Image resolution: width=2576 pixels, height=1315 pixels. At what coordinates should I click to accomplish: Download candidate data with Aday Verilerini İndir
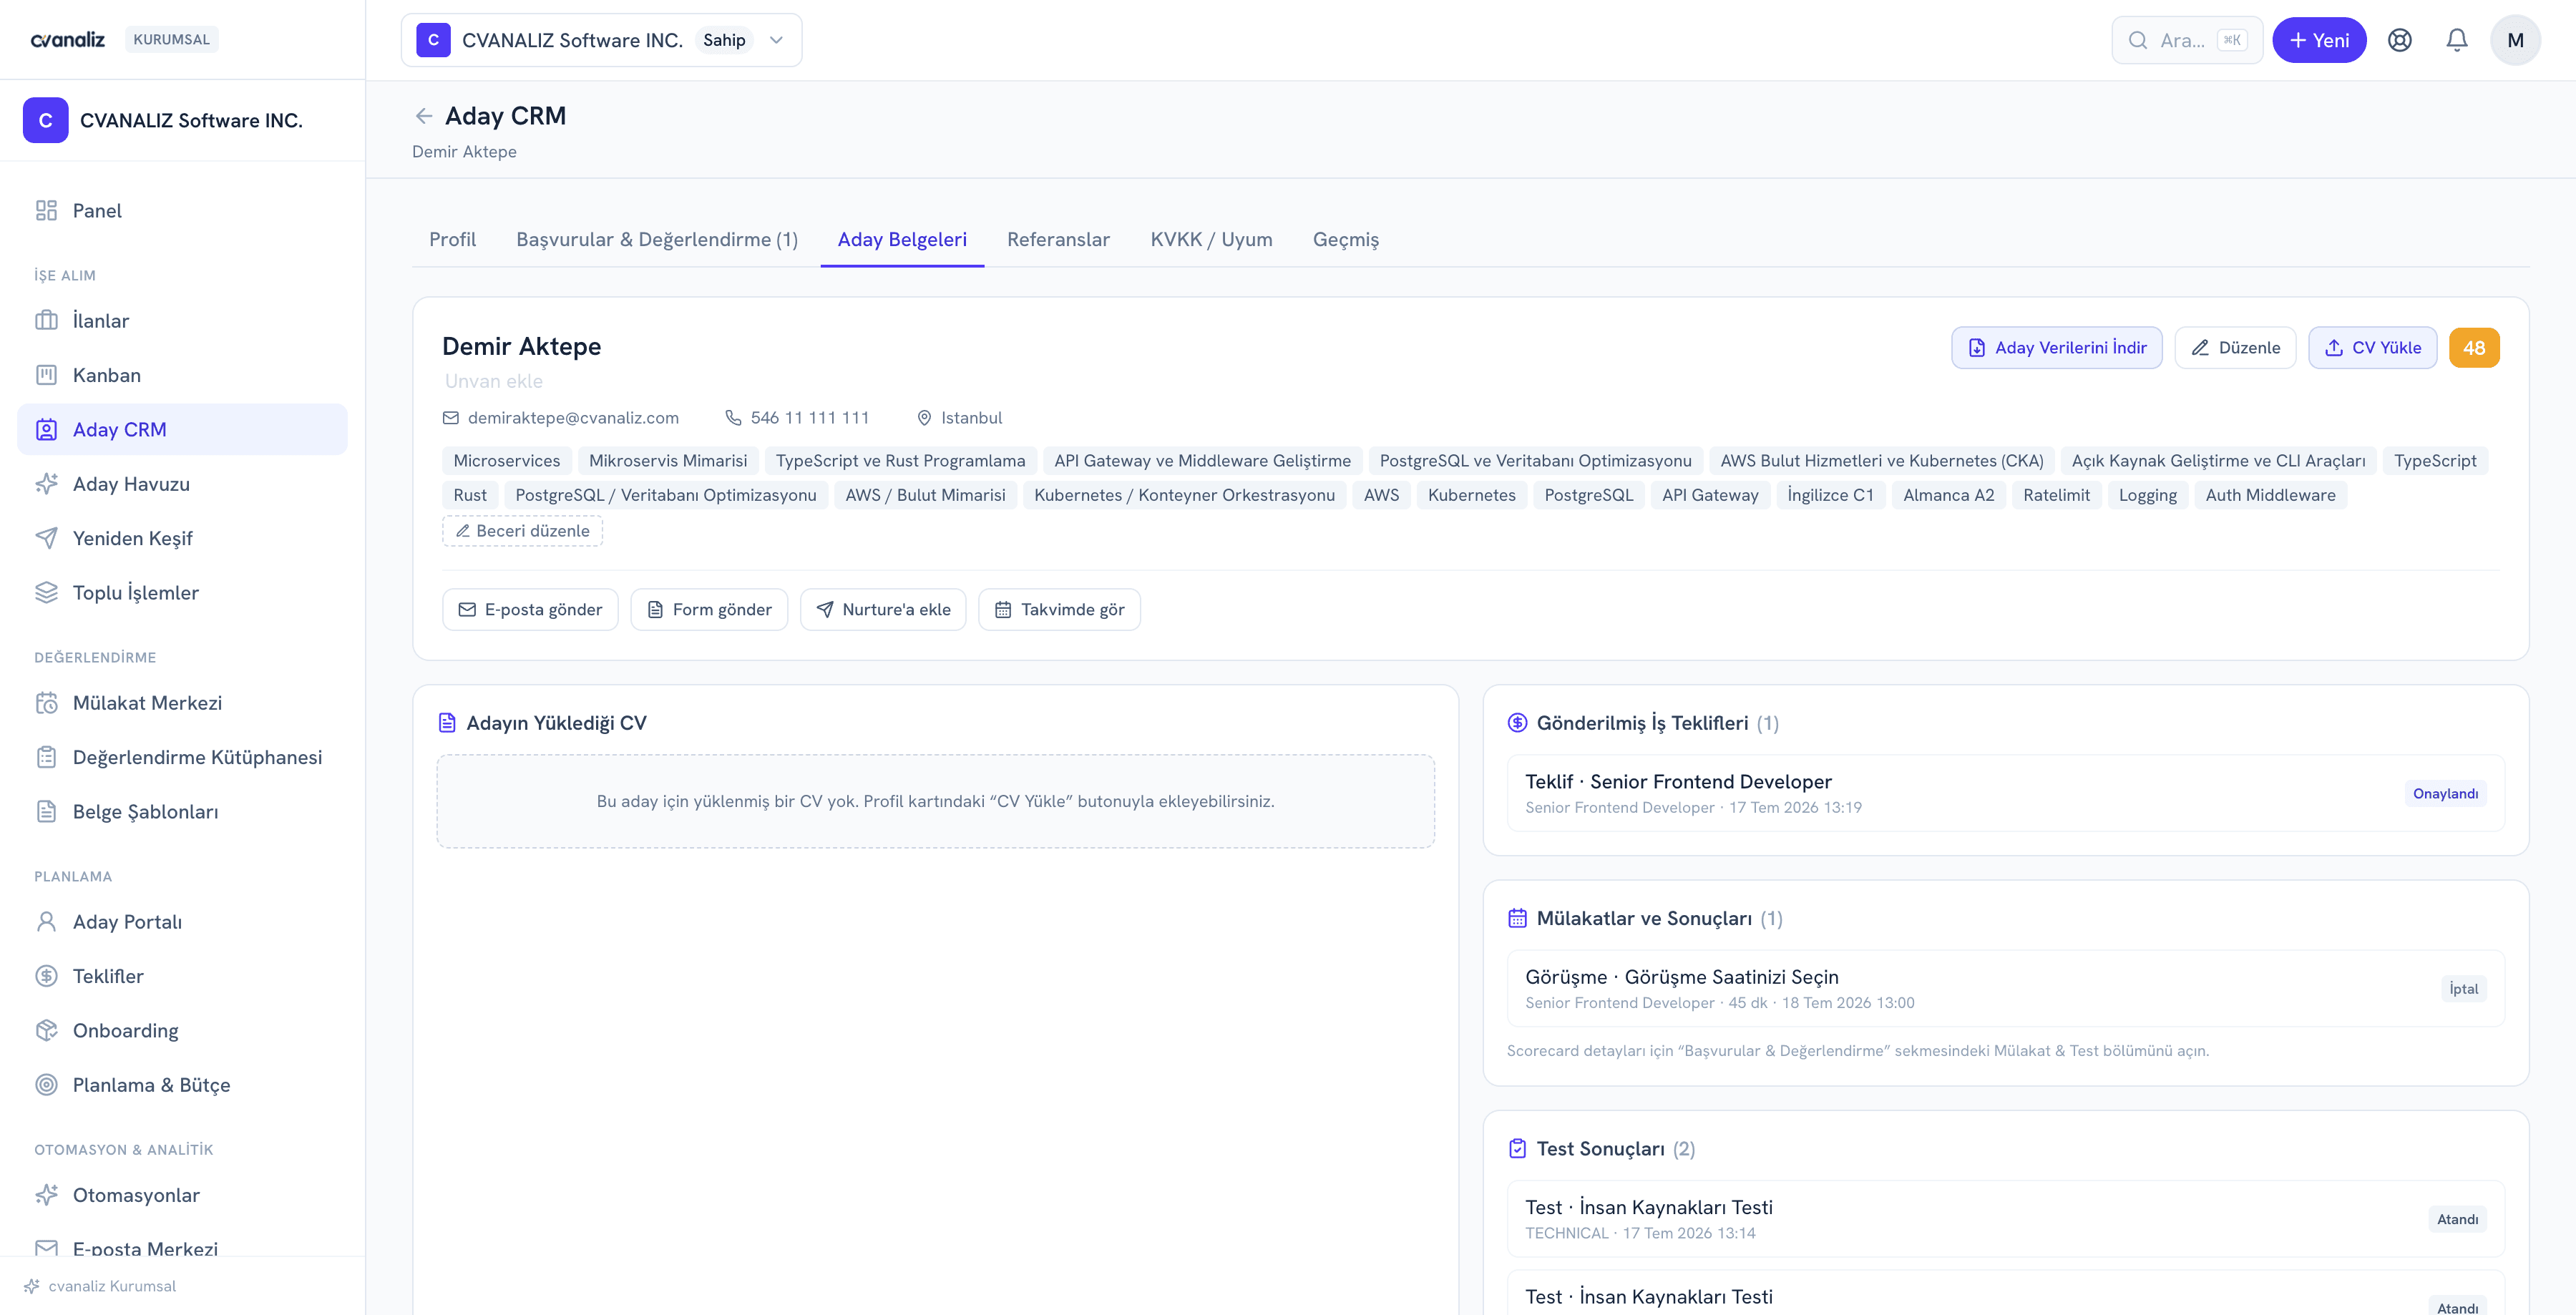(x=2056, y=347)
